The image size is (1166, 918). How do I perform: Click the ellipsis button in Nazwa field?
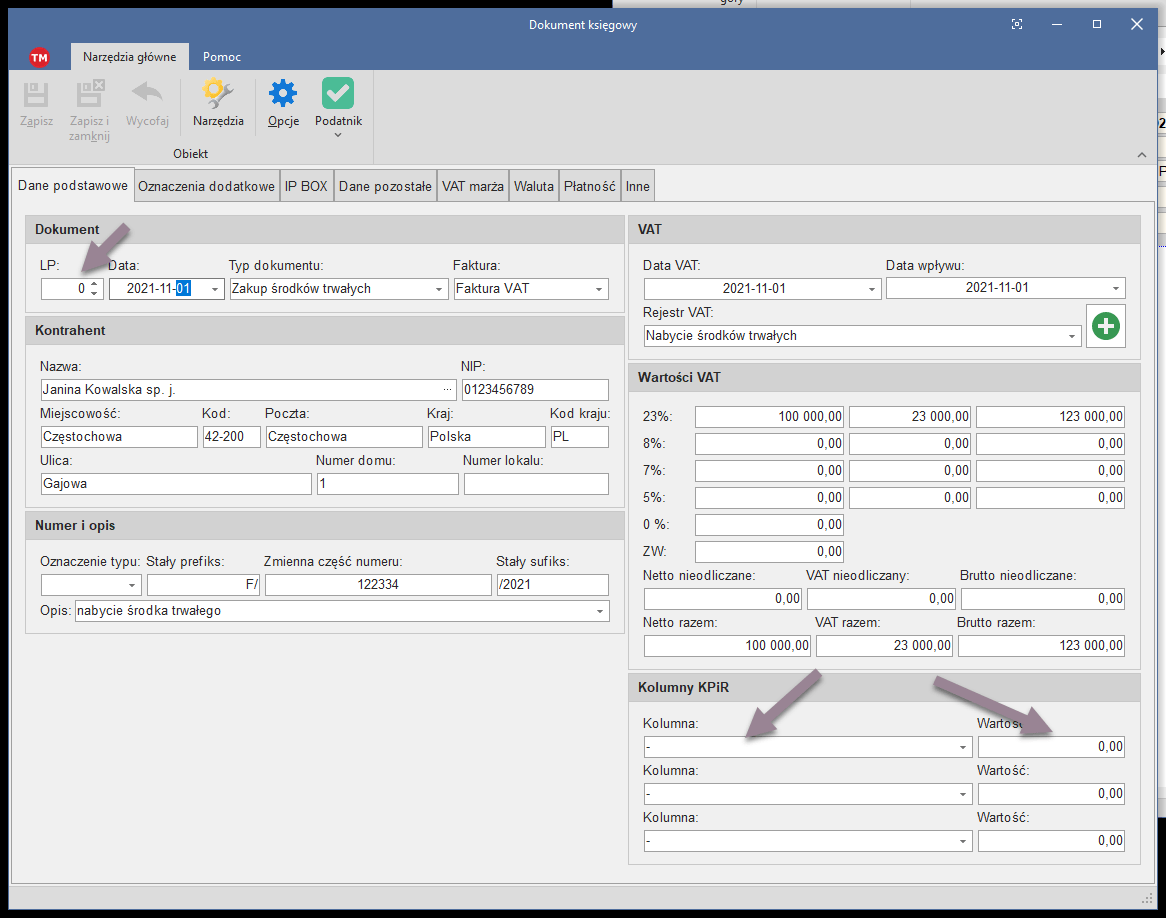447,390
